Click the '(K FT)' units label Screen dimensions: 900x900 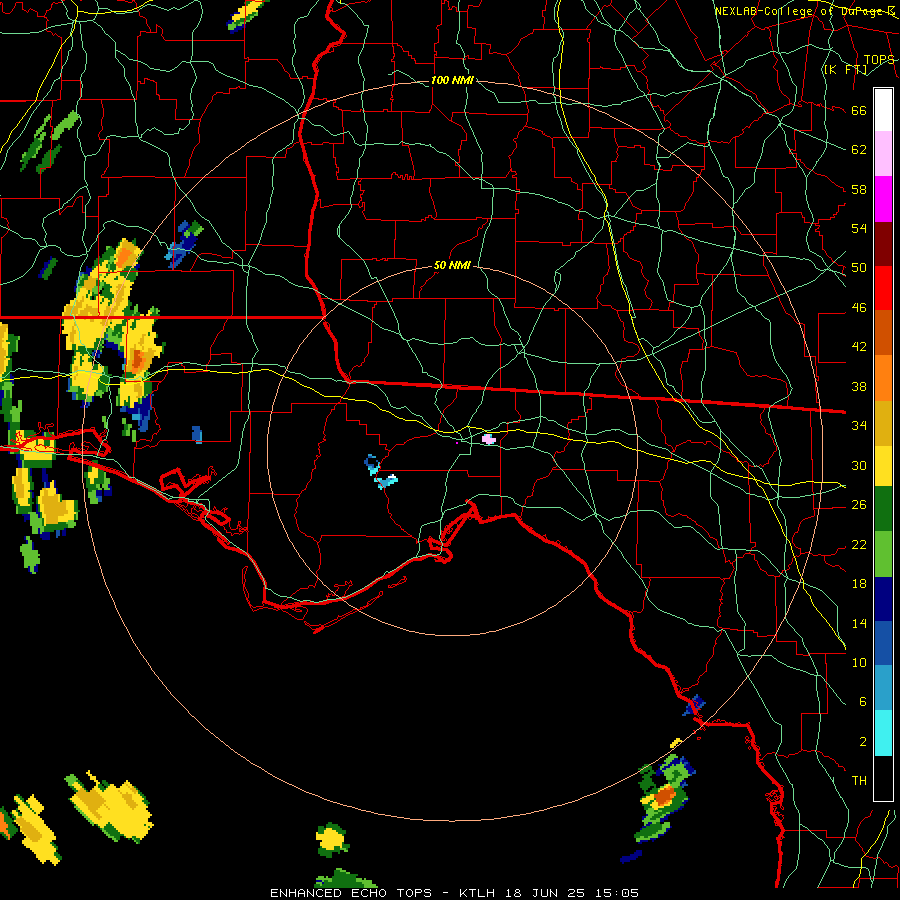[x=845, y=70]
